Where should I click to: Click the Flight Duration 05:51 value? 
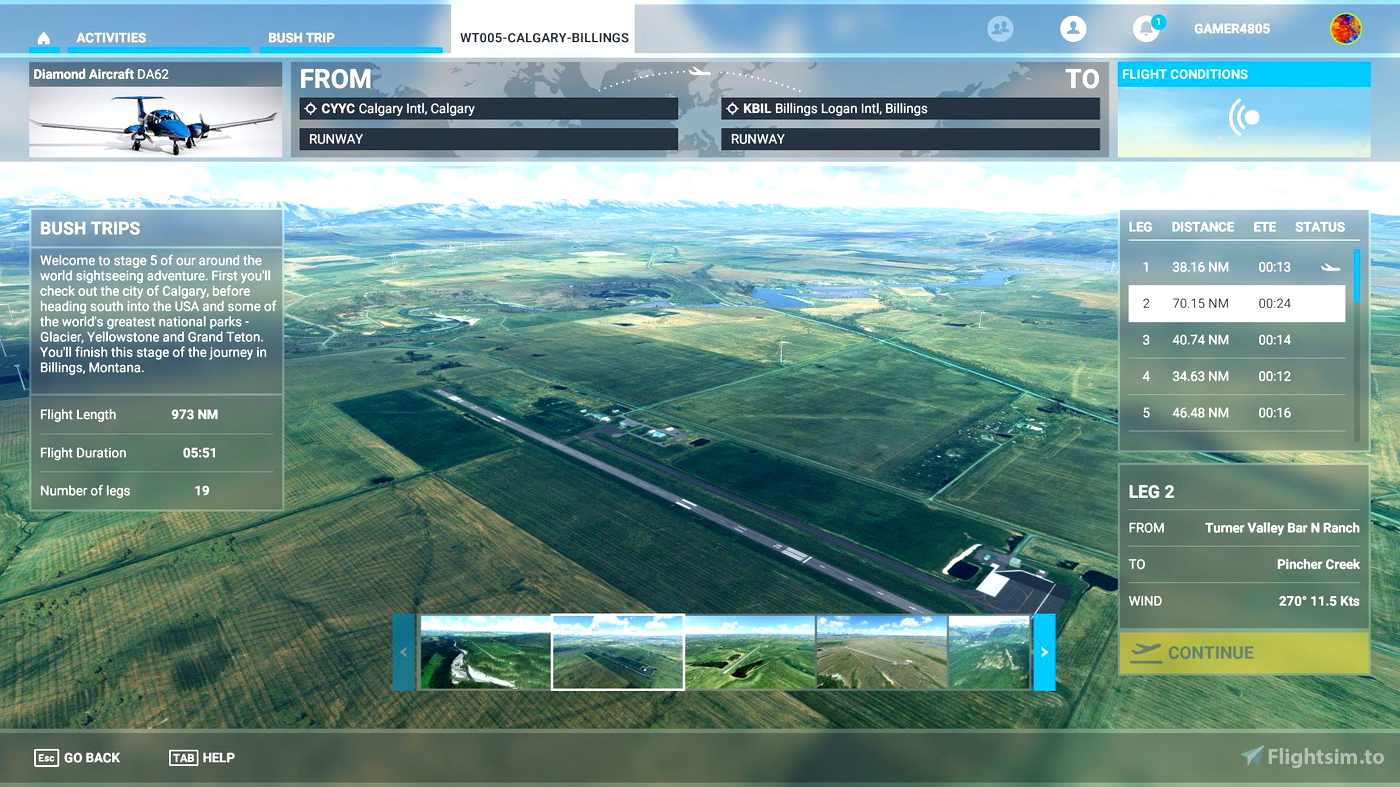[200, 453]
